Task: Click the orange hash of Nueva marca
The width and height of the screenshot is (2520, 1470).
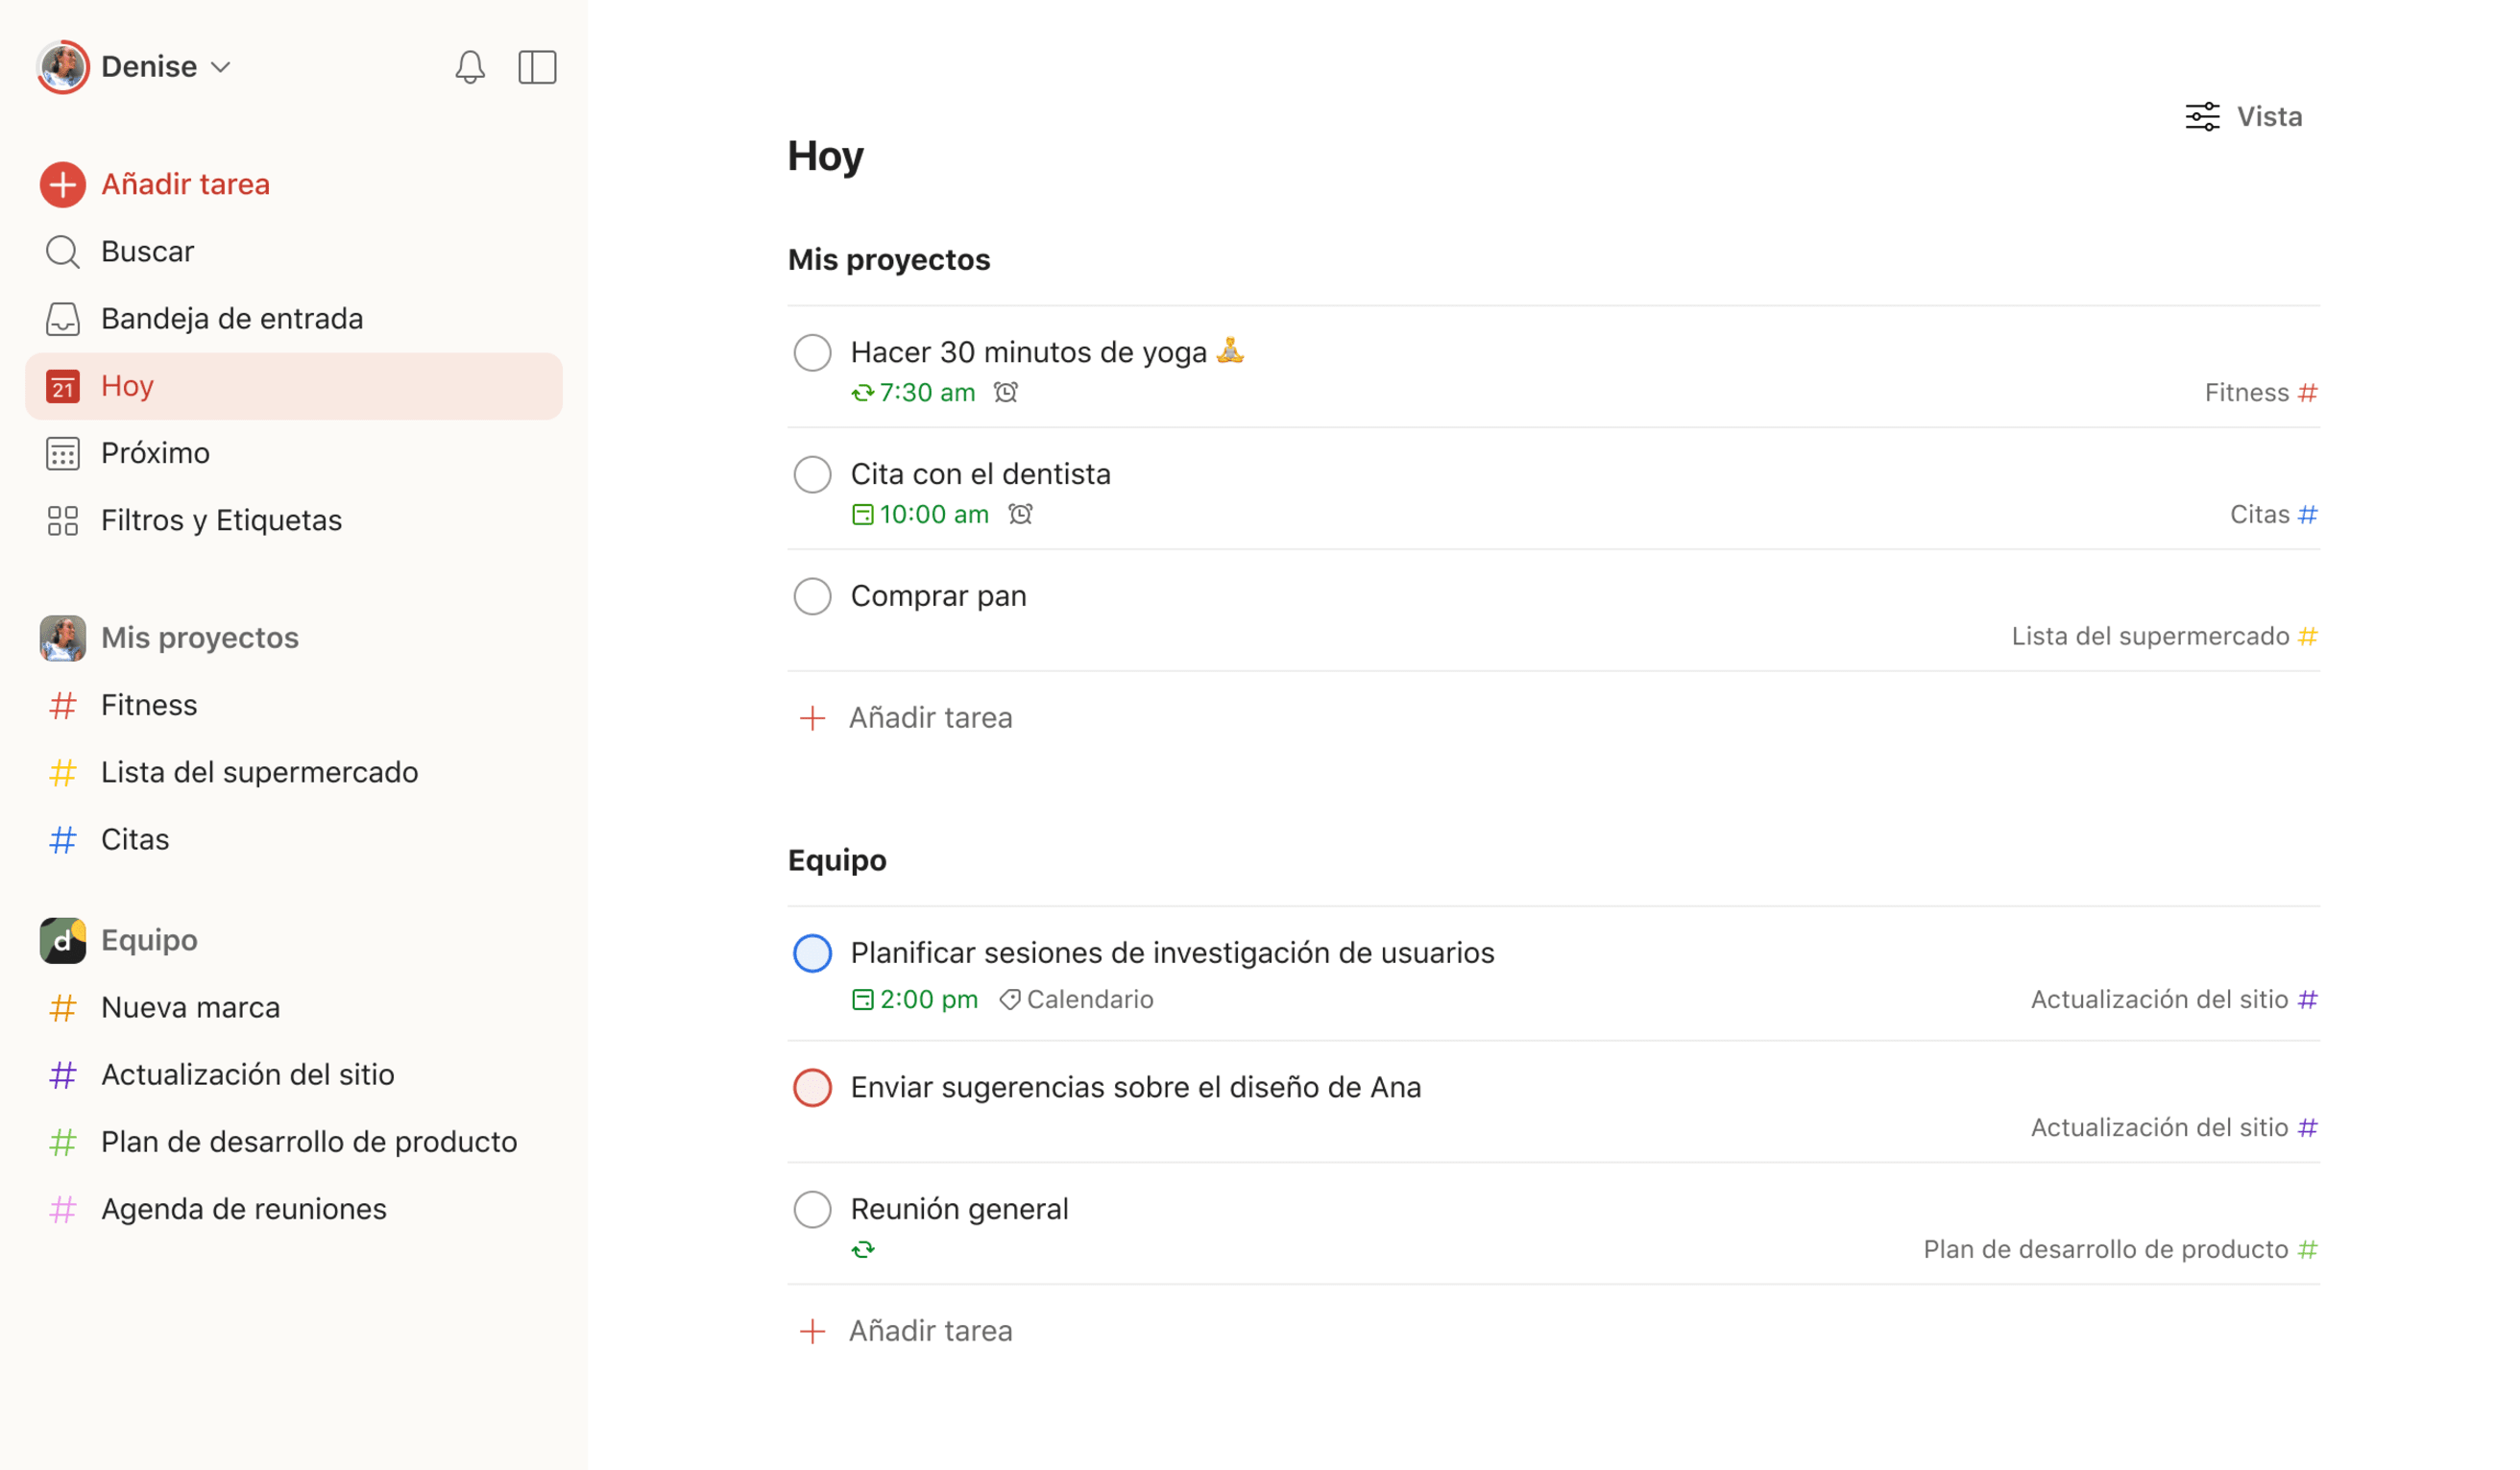Action: point(62,1007)
